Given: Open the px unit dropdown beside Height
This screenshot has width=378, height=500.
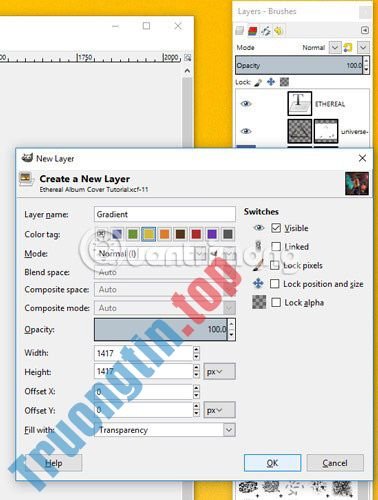Looking at the screenshot, I should point(219,371).
